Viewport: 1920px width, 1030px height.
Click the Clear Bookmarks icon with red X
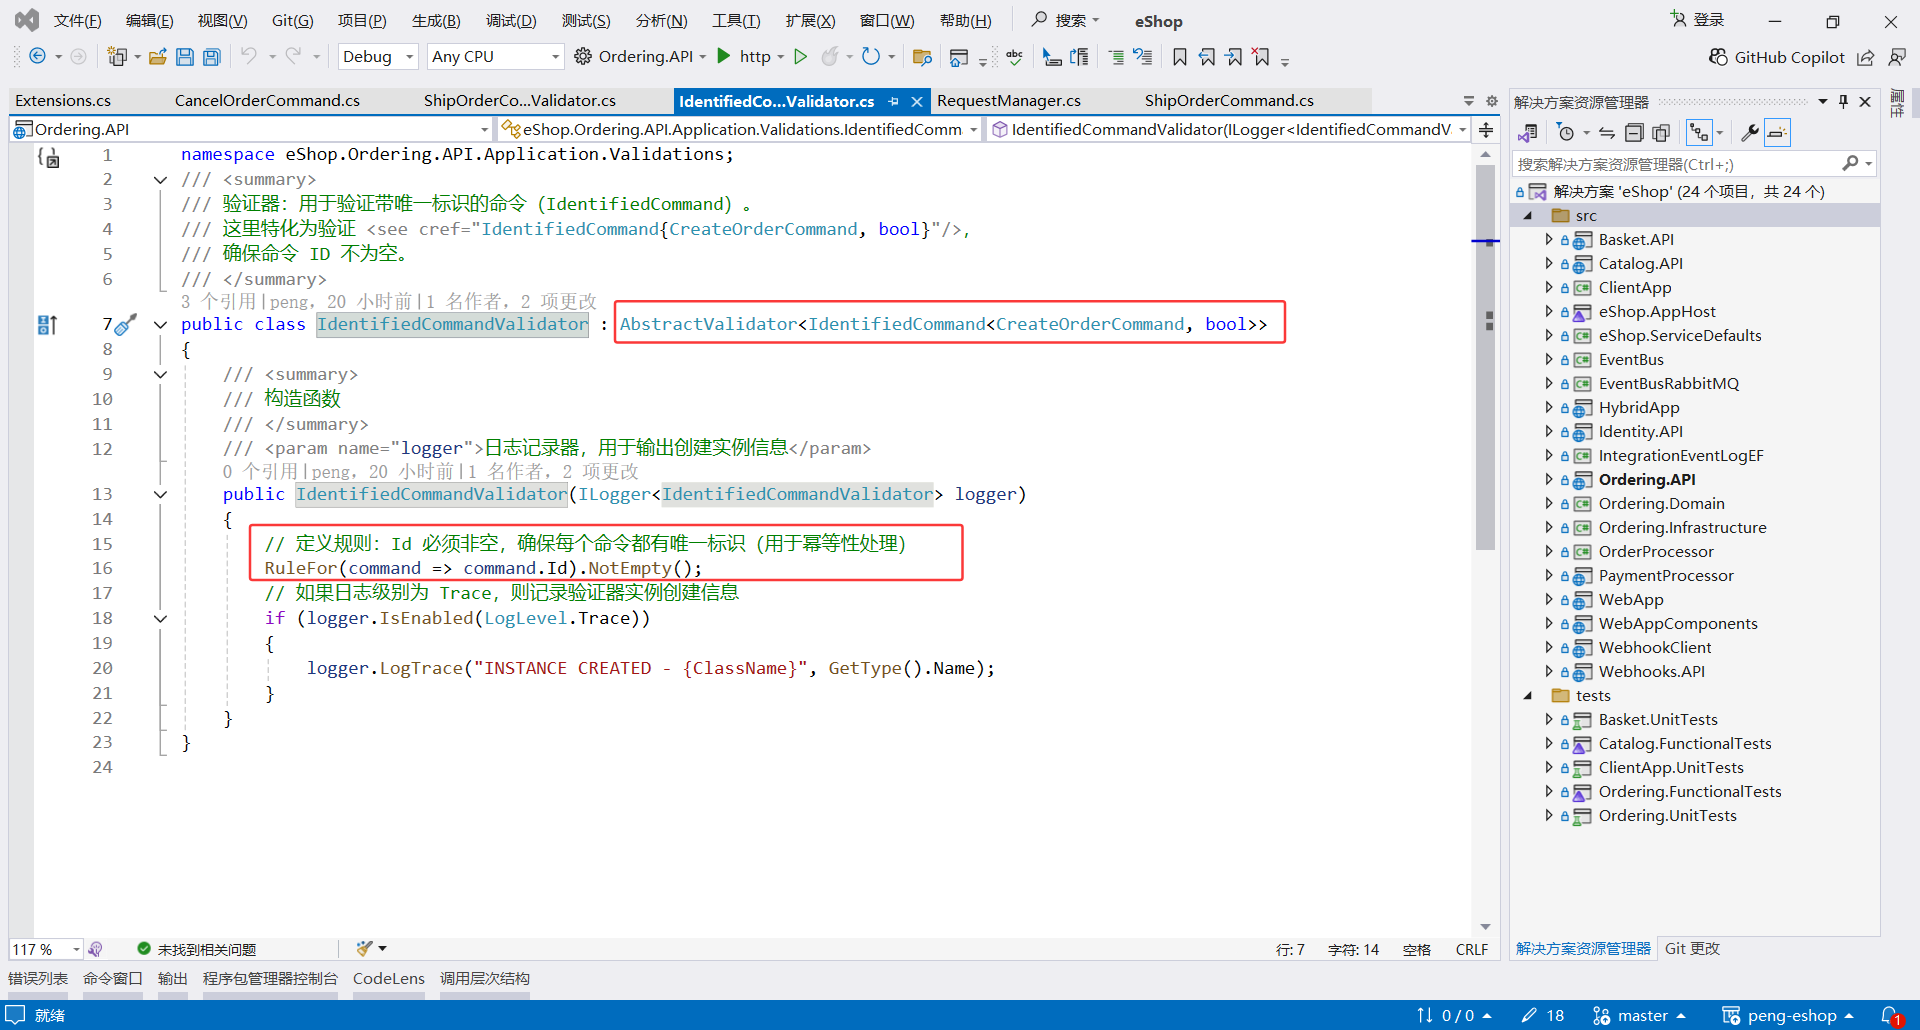[x=1262, y=57]
